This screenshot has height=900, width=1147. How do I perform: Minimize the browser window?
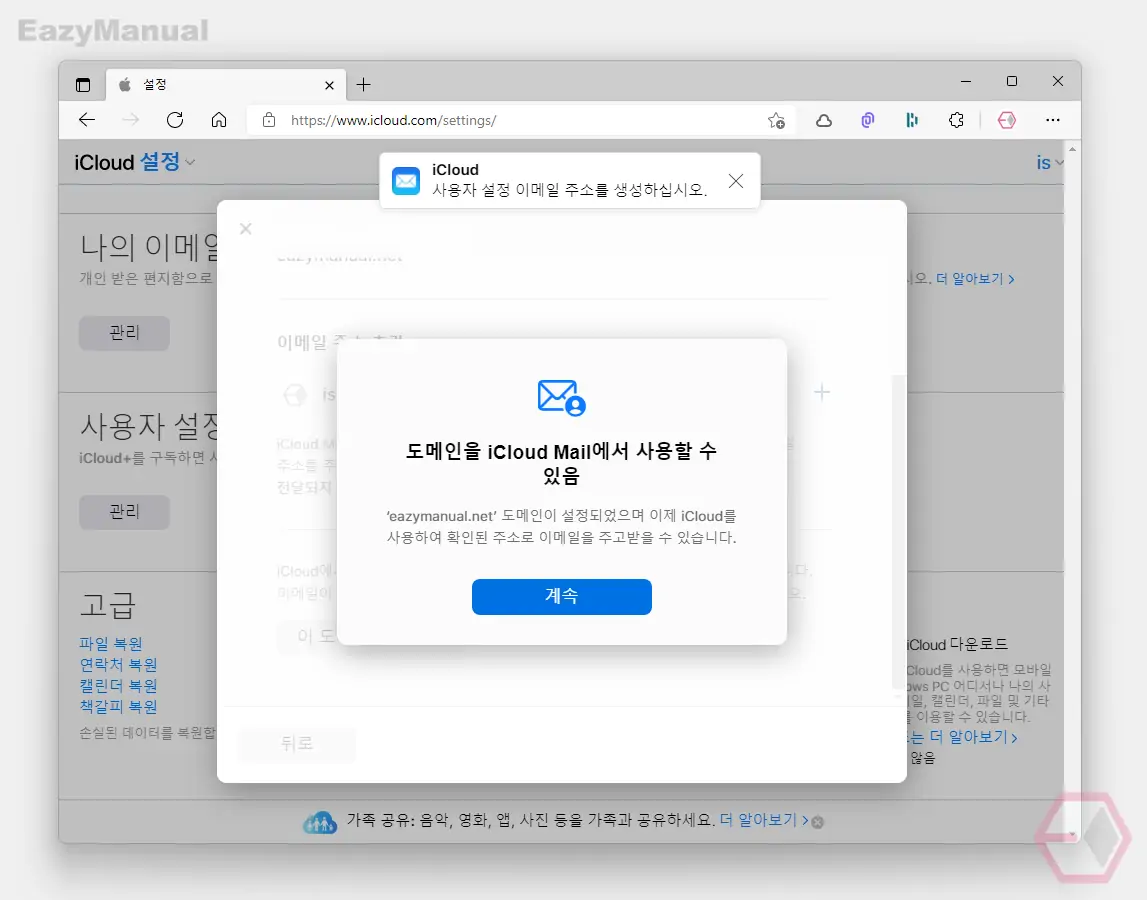point(966,81)
